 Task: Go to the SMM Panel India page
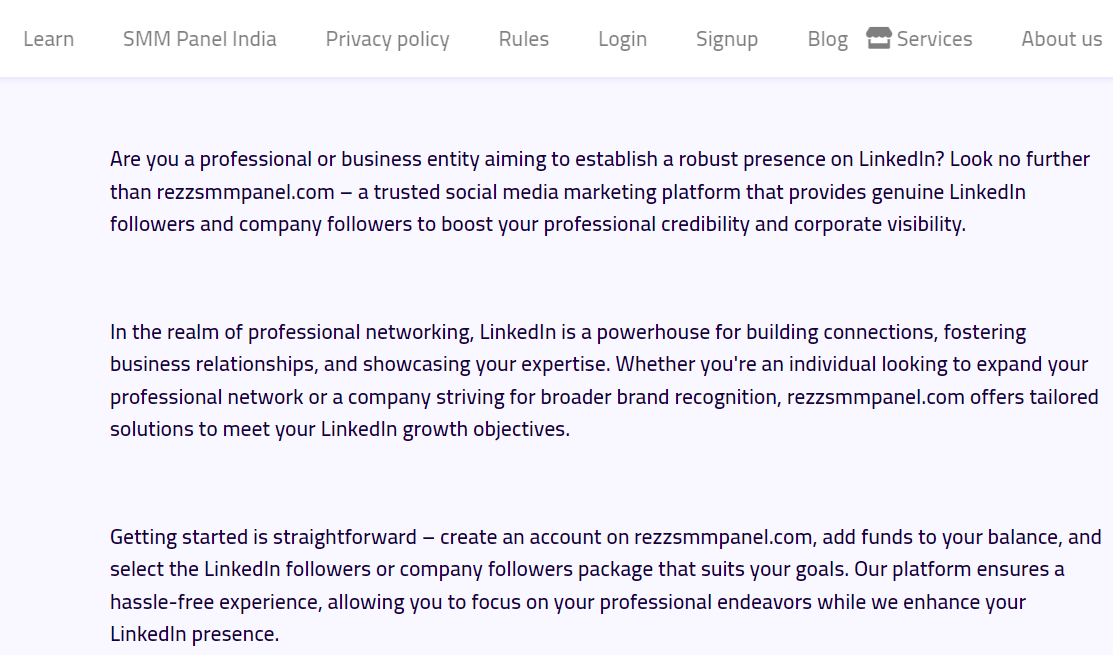pos(199,39)
